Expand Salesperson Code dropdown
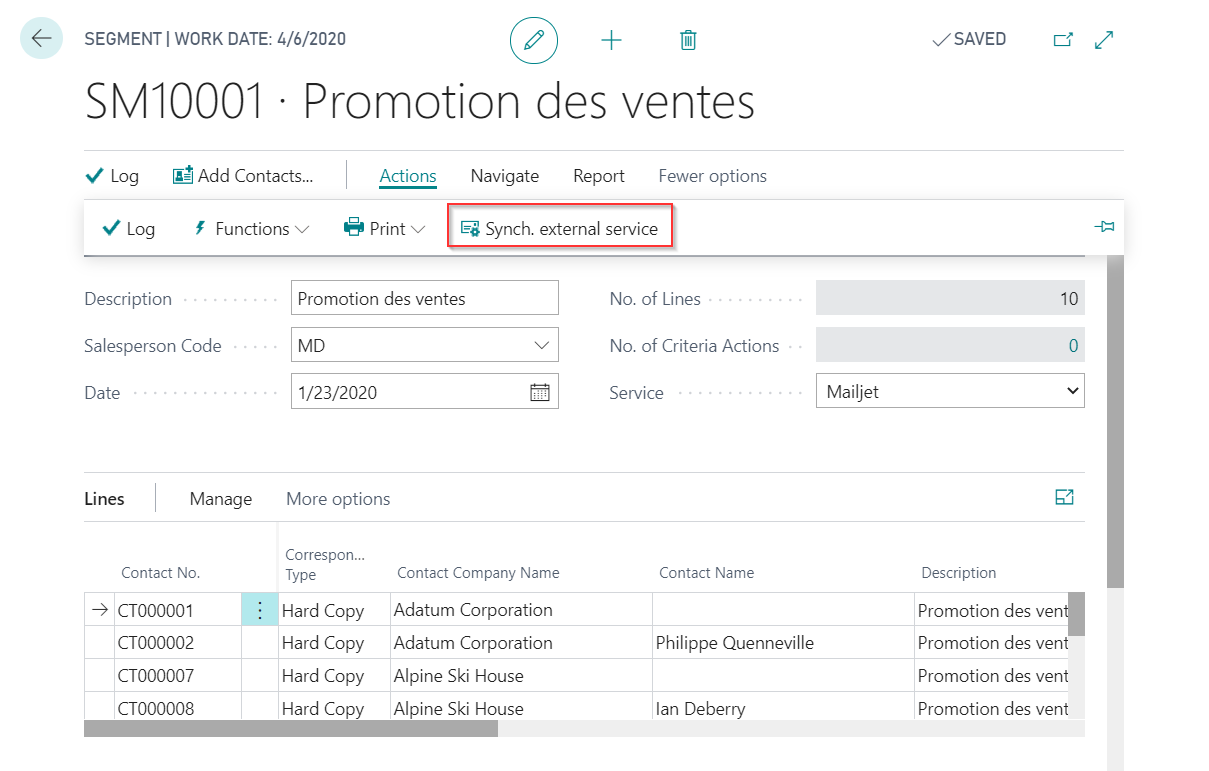The height and width of the screenshot is (771, 1209). pos(542,345)
